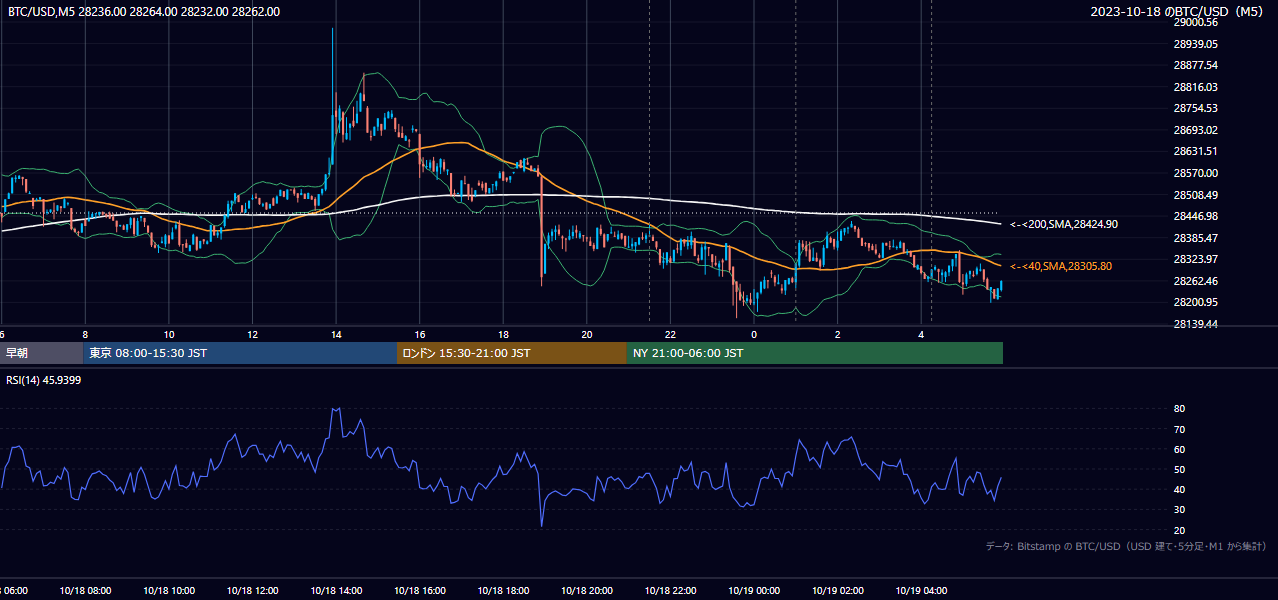This screenshot has height=600, width=1278.
Task: Select the 2023-10-18 のBTC/USD (M5) title
Action: click(x=1179, y=12)
